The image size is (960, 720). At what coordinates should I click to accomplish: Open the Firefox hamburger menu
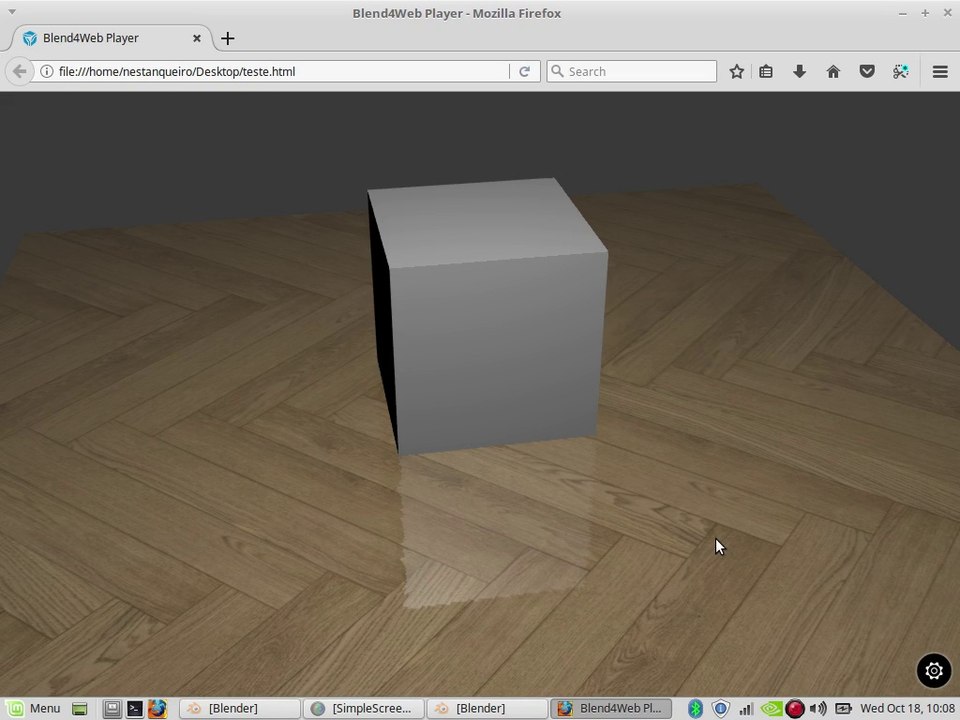pos(940,72)
